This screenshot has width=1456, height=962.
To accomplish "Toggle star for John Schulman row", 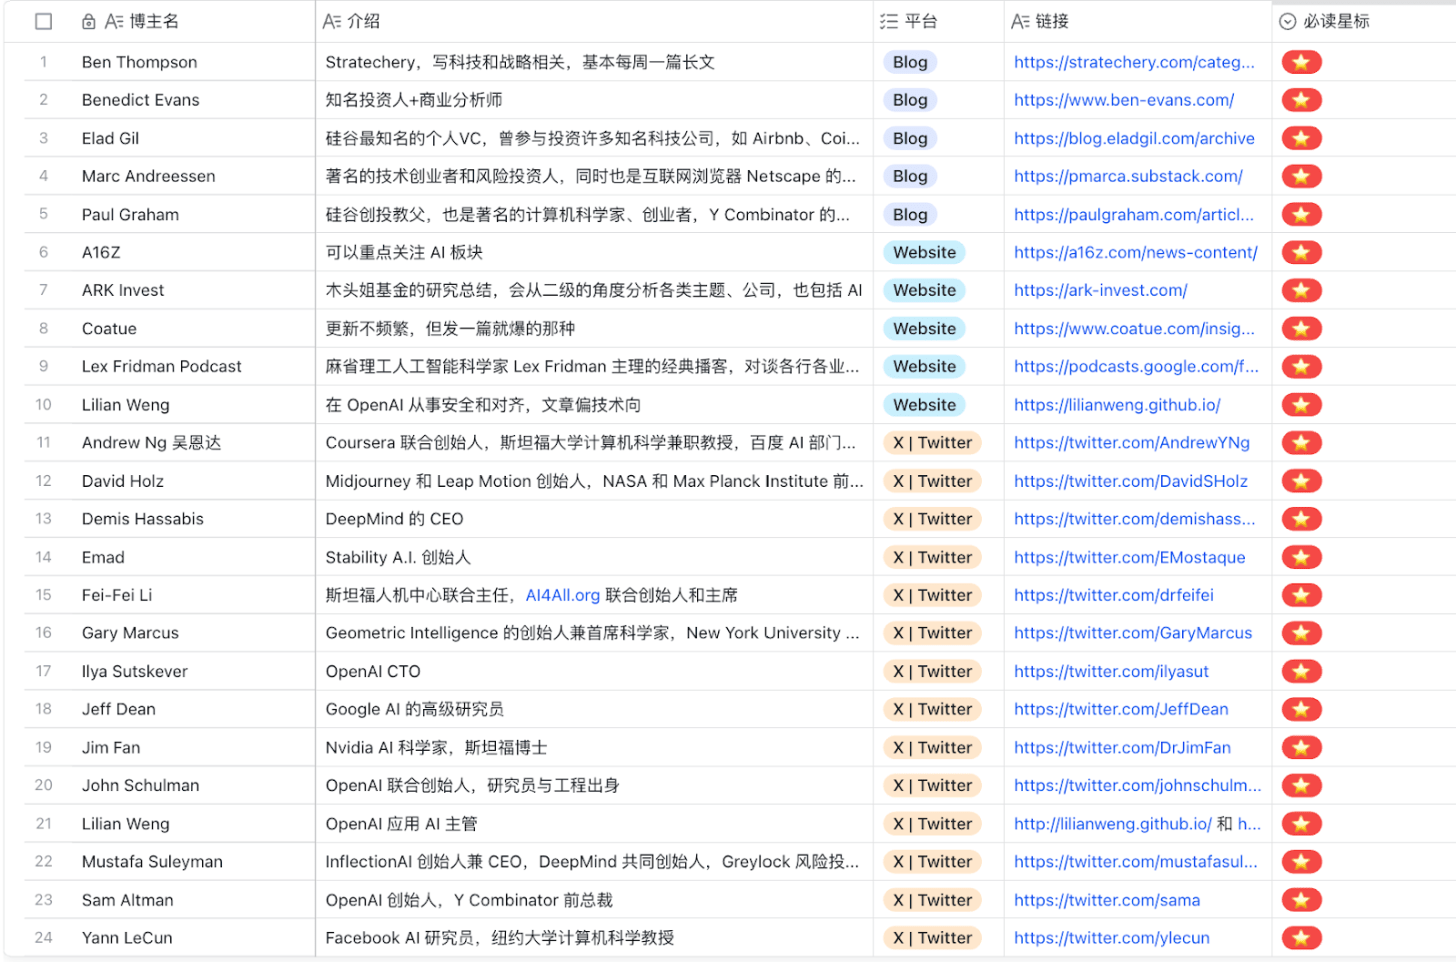I will (x=1301, y=785).
